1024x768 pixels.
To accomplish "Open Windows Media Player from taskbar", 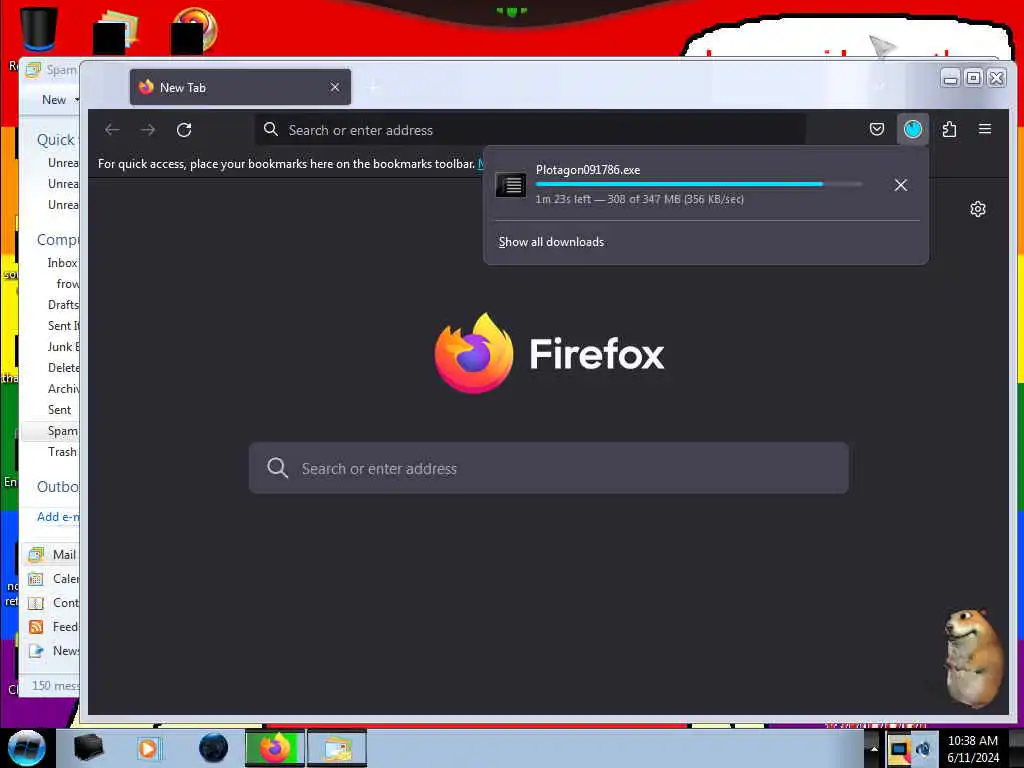I will tap(148, 748).
